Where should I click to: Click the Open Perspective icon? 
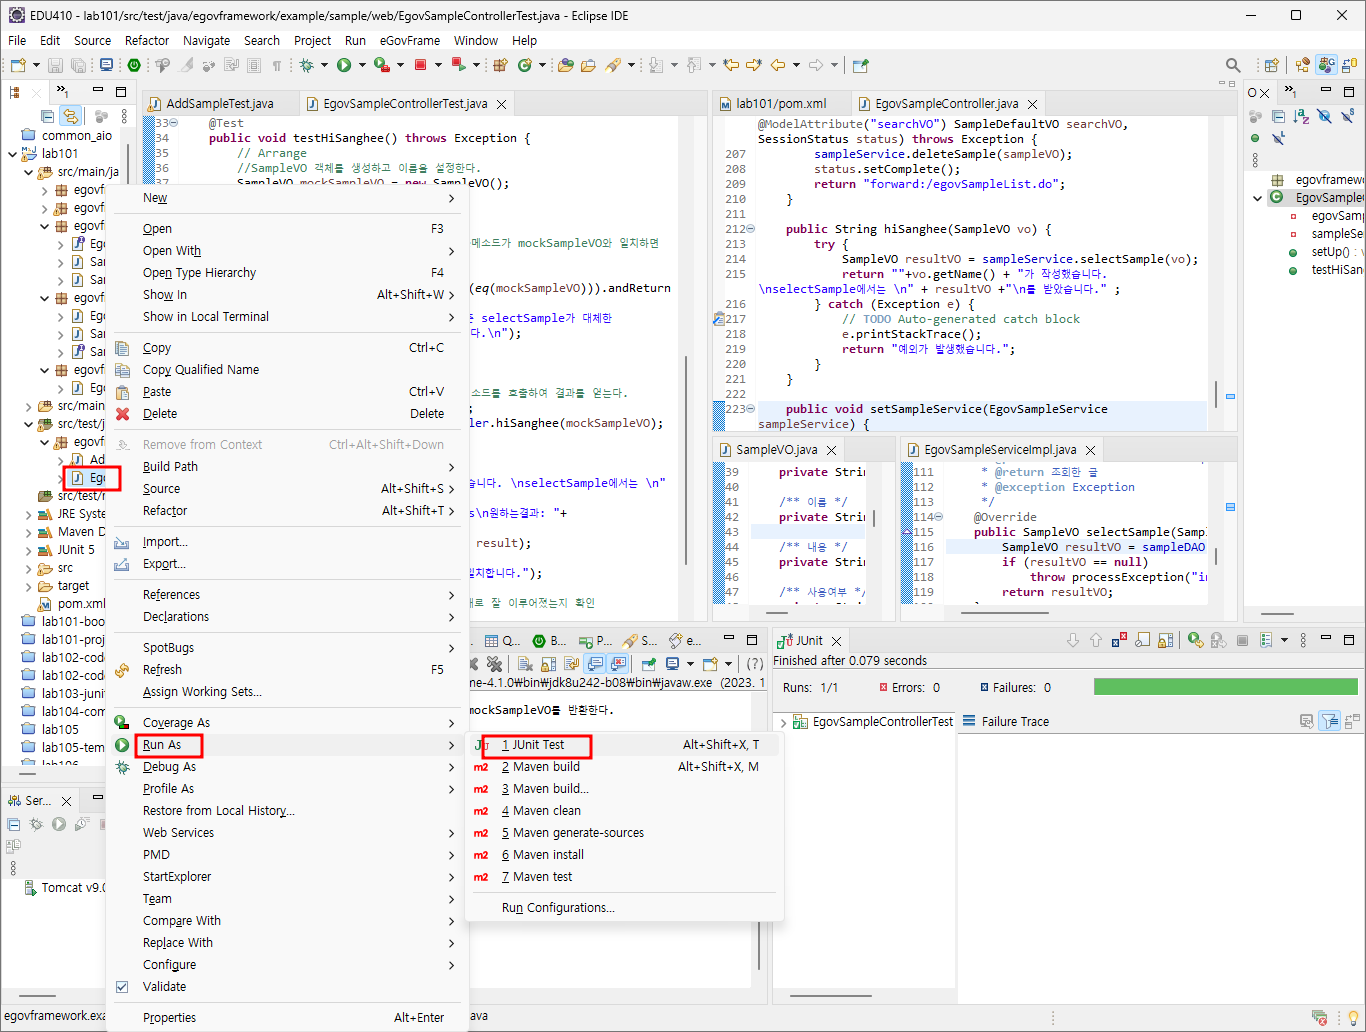1271,65
